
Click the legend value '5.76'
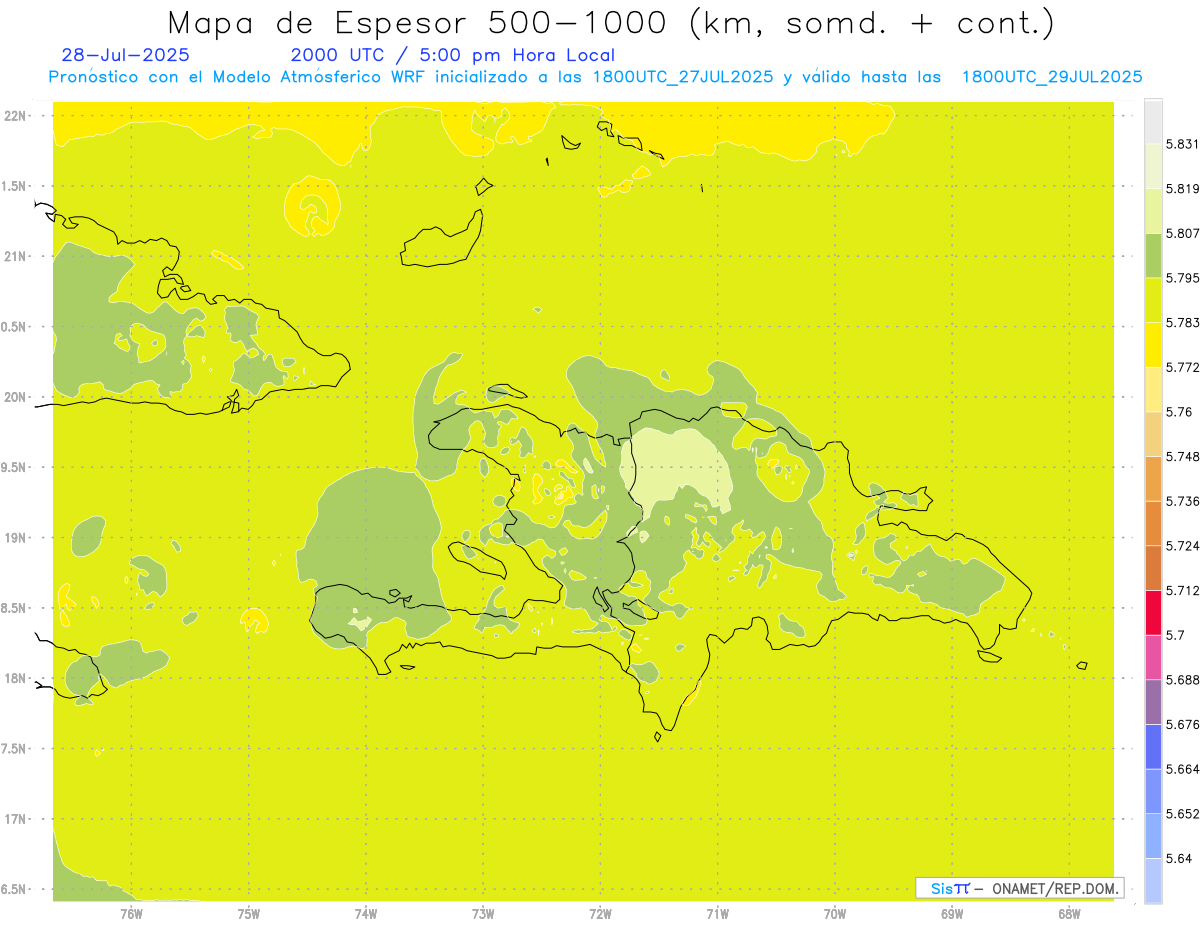point(1179,412)
